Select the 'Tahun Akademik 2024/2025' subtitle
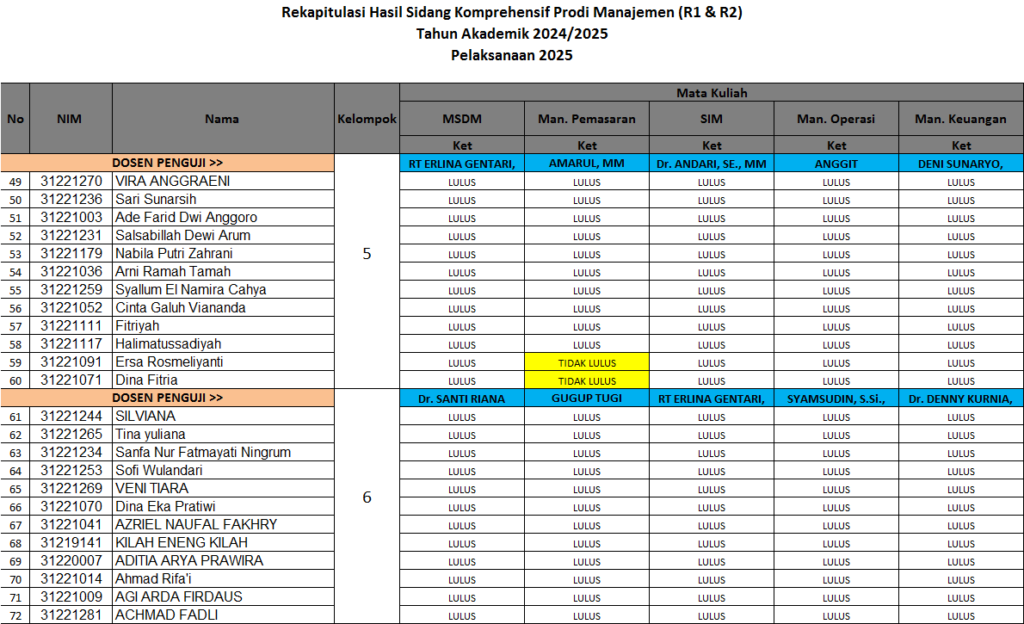This screenshot has height=624, width=1024. click(x=512, y=34)
